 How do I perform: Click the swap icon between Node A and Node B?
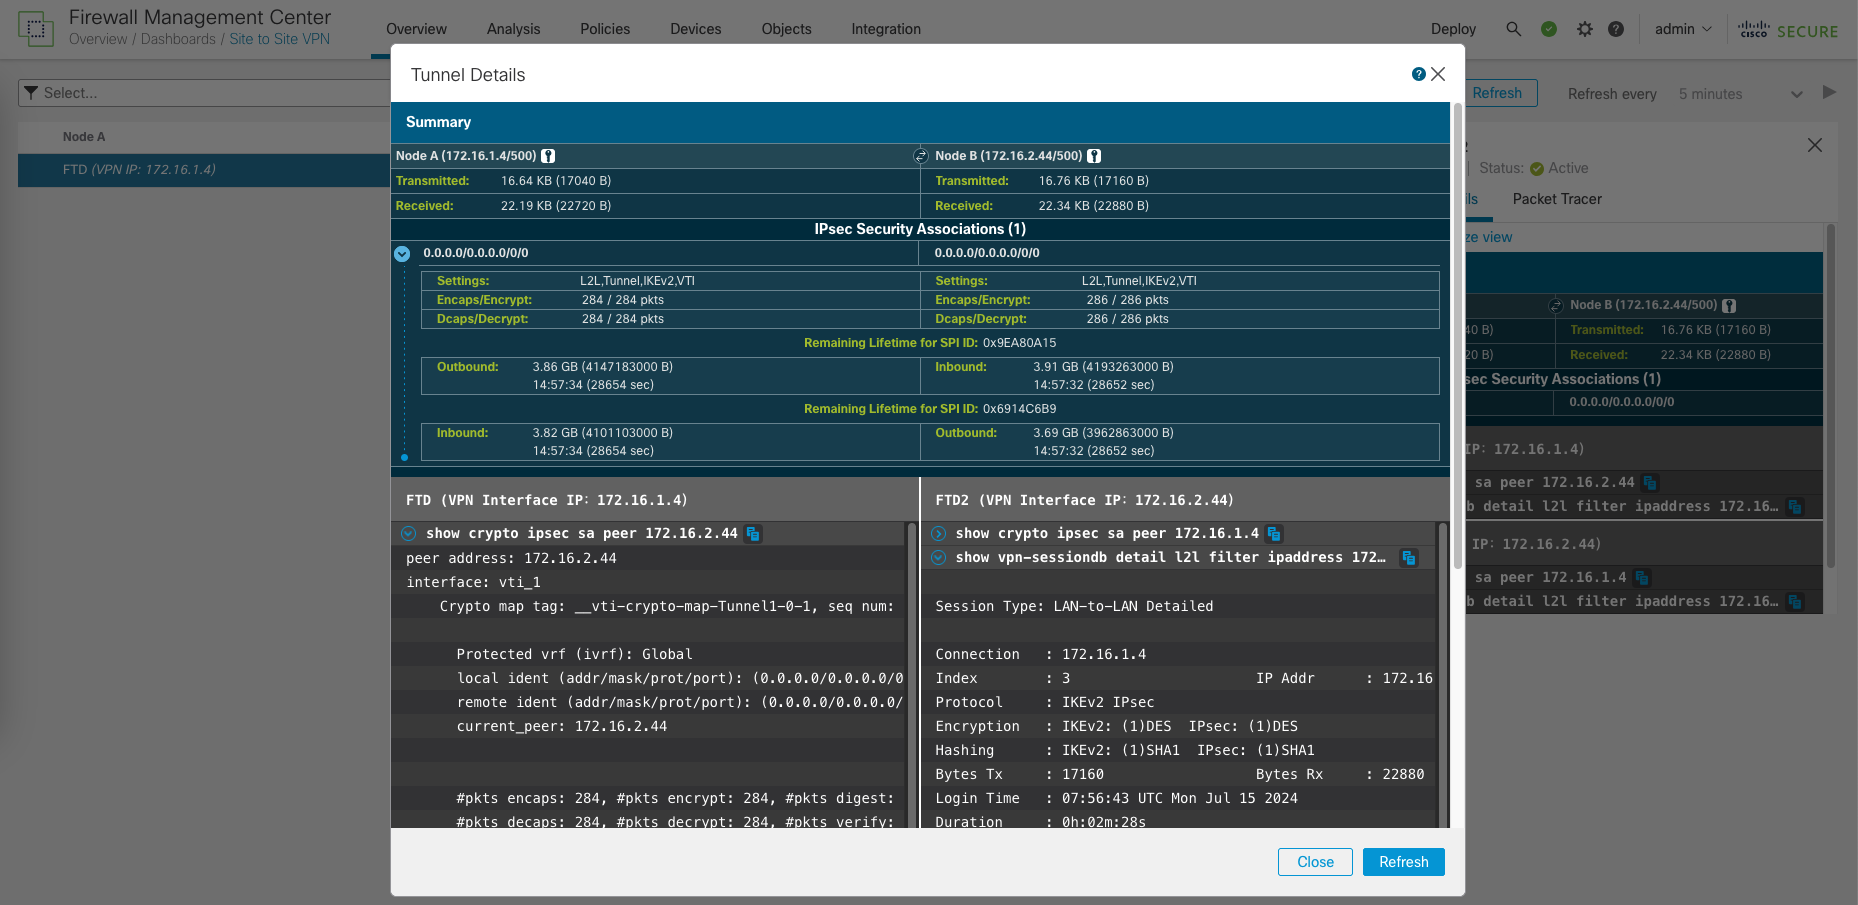(920, 156)
